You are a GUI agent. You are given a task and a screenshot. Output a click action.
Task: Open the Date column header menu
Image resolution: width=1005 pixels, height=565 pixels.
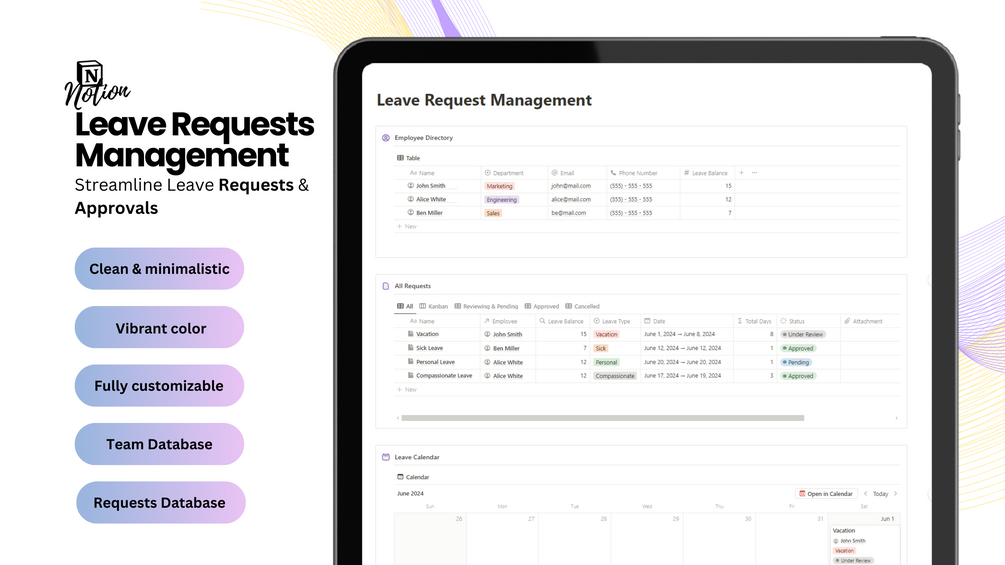654,322
